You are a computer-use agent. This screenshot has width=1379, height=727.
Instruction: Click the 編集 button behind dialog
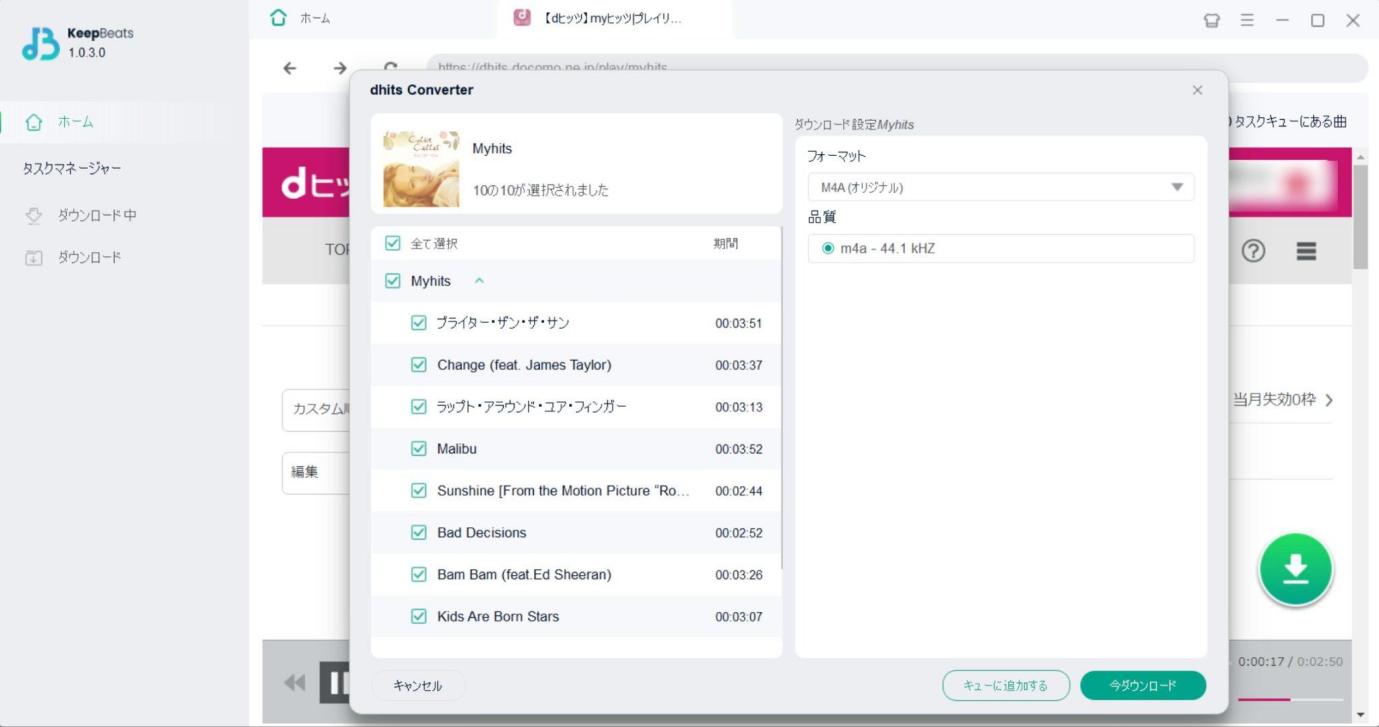[x=316, y=472]
